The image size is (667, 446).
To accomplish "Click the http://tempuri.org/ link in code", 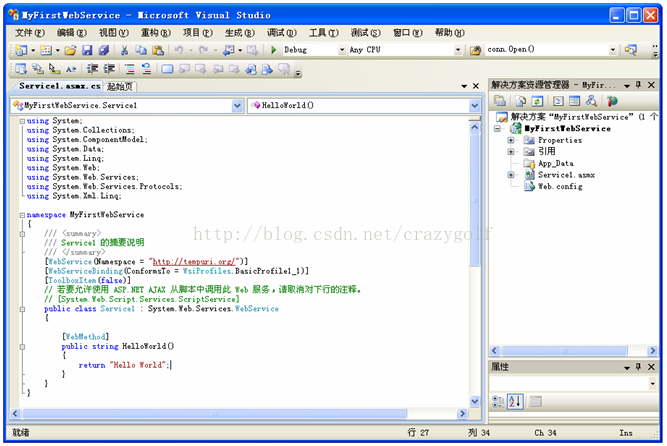I will coord(193,262).
